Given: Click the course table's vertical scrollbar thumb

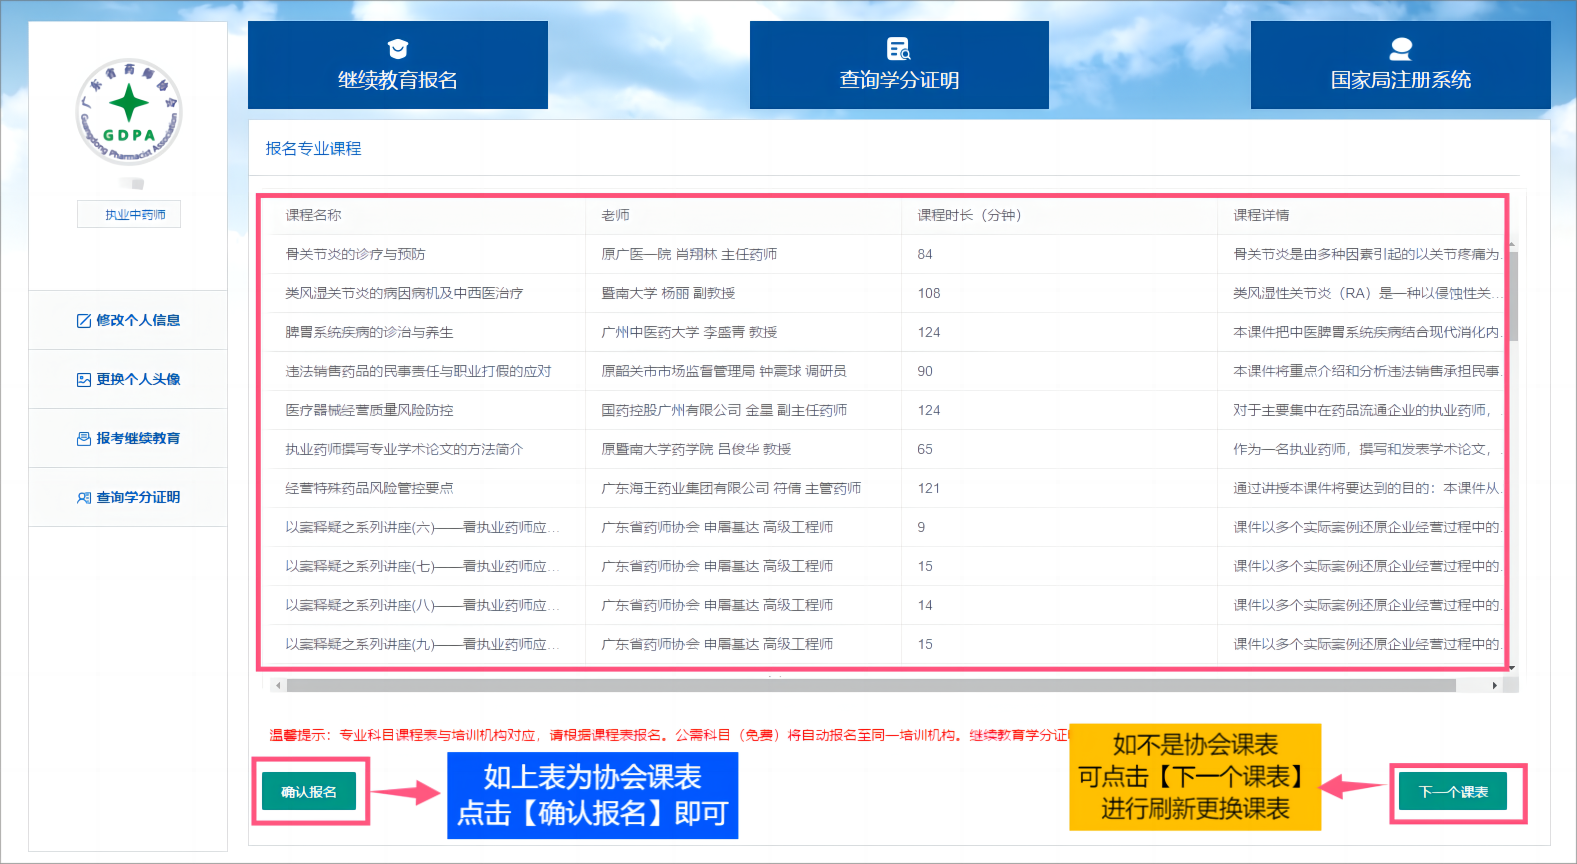Looking at the screenshot, I should 1512,295.
